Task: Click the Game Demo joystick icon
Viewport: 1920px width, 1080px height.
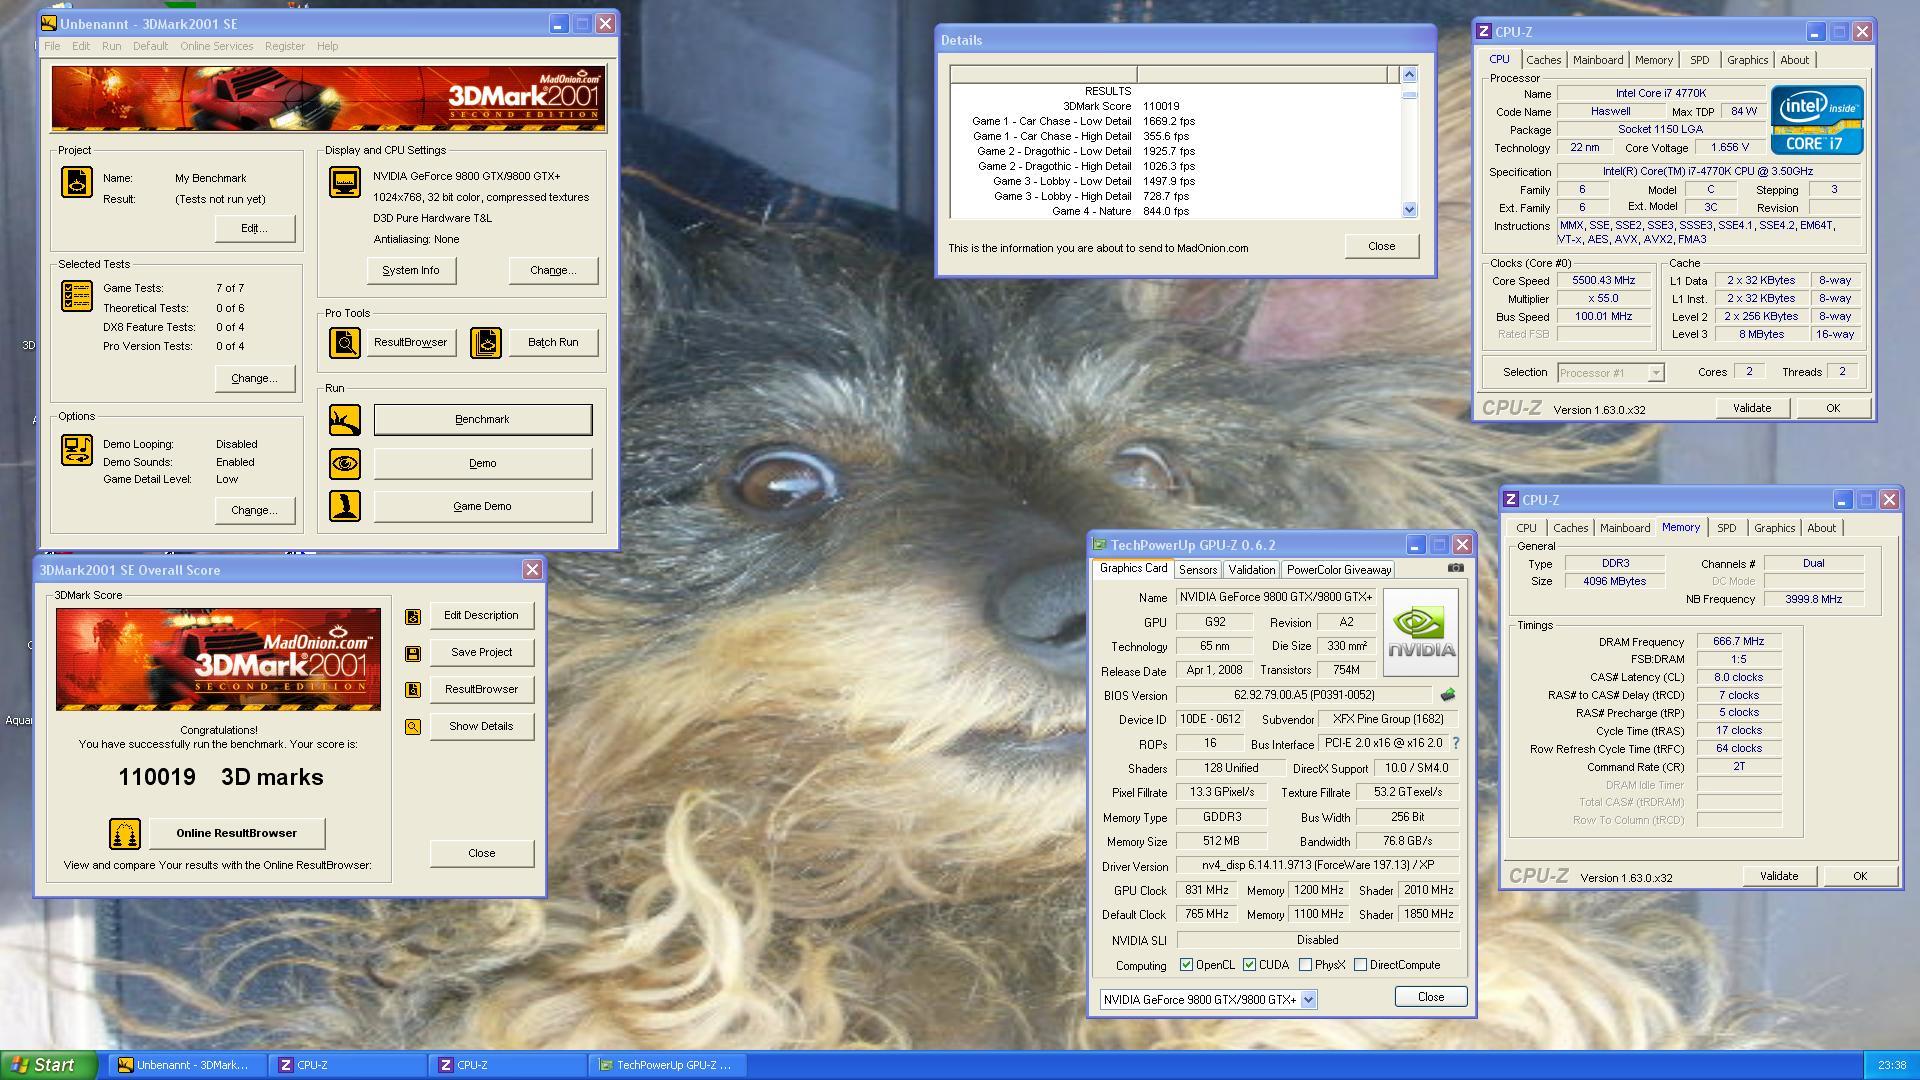Action: click(345, 506)
